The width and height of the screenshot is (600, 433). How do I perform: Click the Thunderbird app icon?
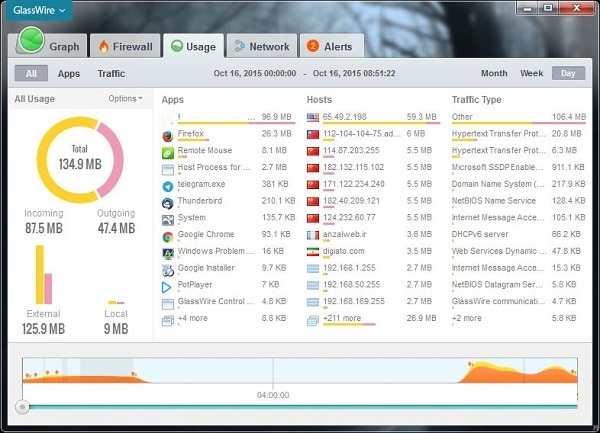tap(167, 202)
